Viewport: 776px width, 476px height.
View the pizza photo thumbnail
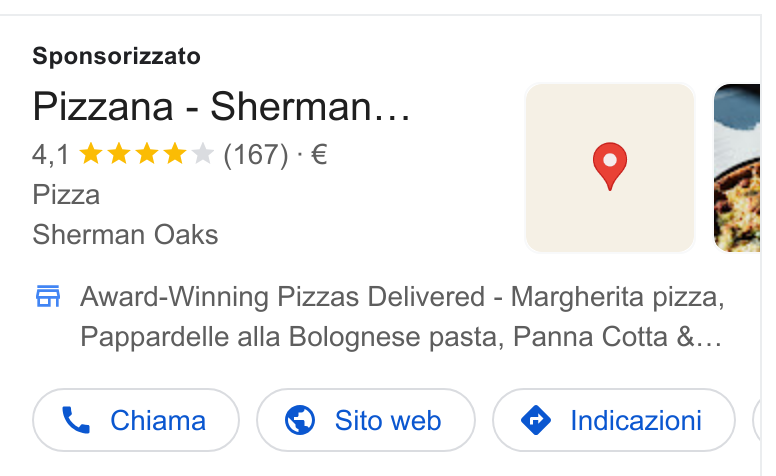[x=736, y=168]
